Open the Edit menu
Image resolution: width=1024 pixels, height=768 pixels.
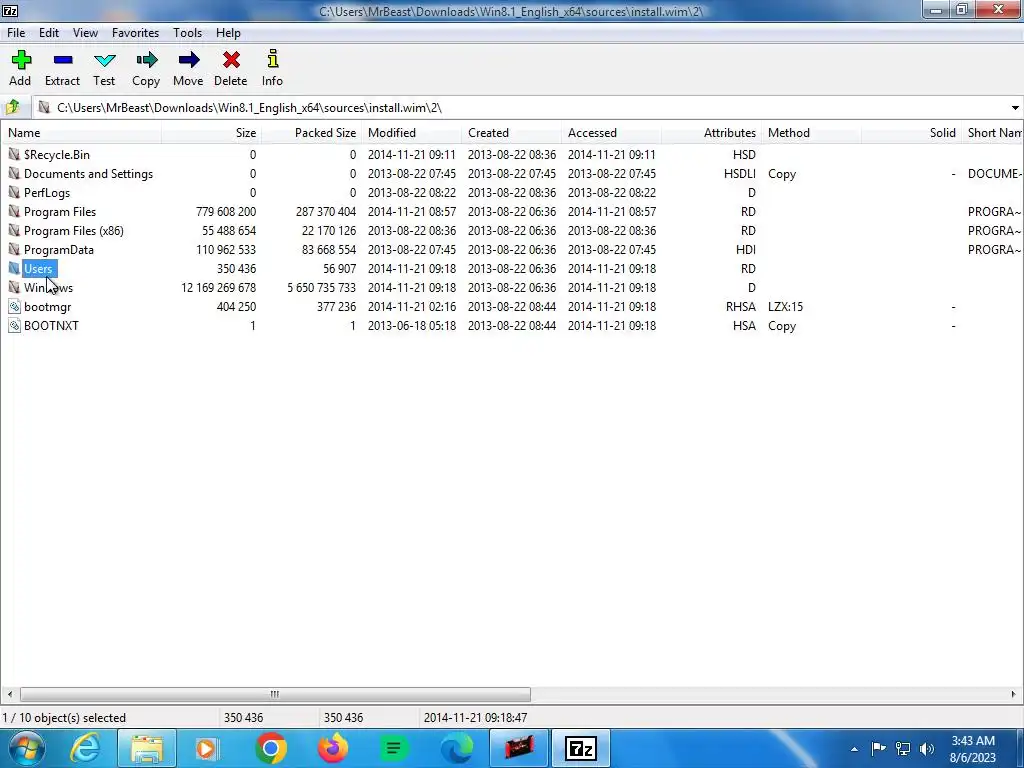(49, 33)
